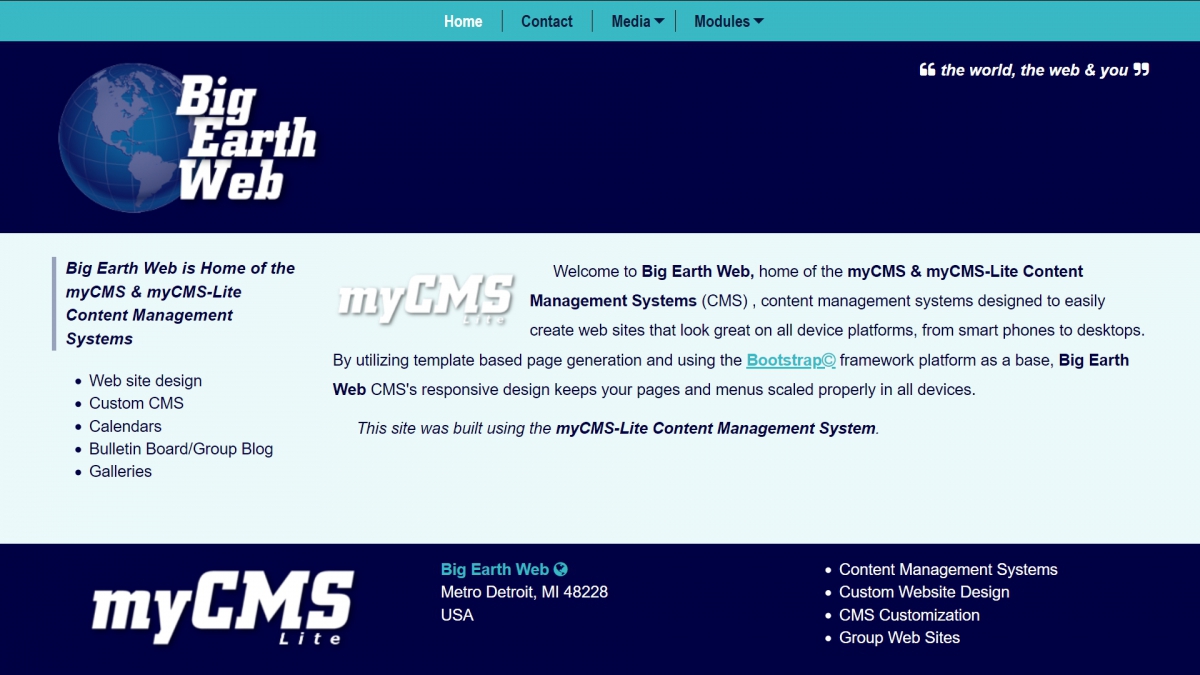Click the myCMS Lite logo in footer
Image resolution: width=1200 pixels, height=675 pixels.
pyautogui.click(x=222, y=608)
